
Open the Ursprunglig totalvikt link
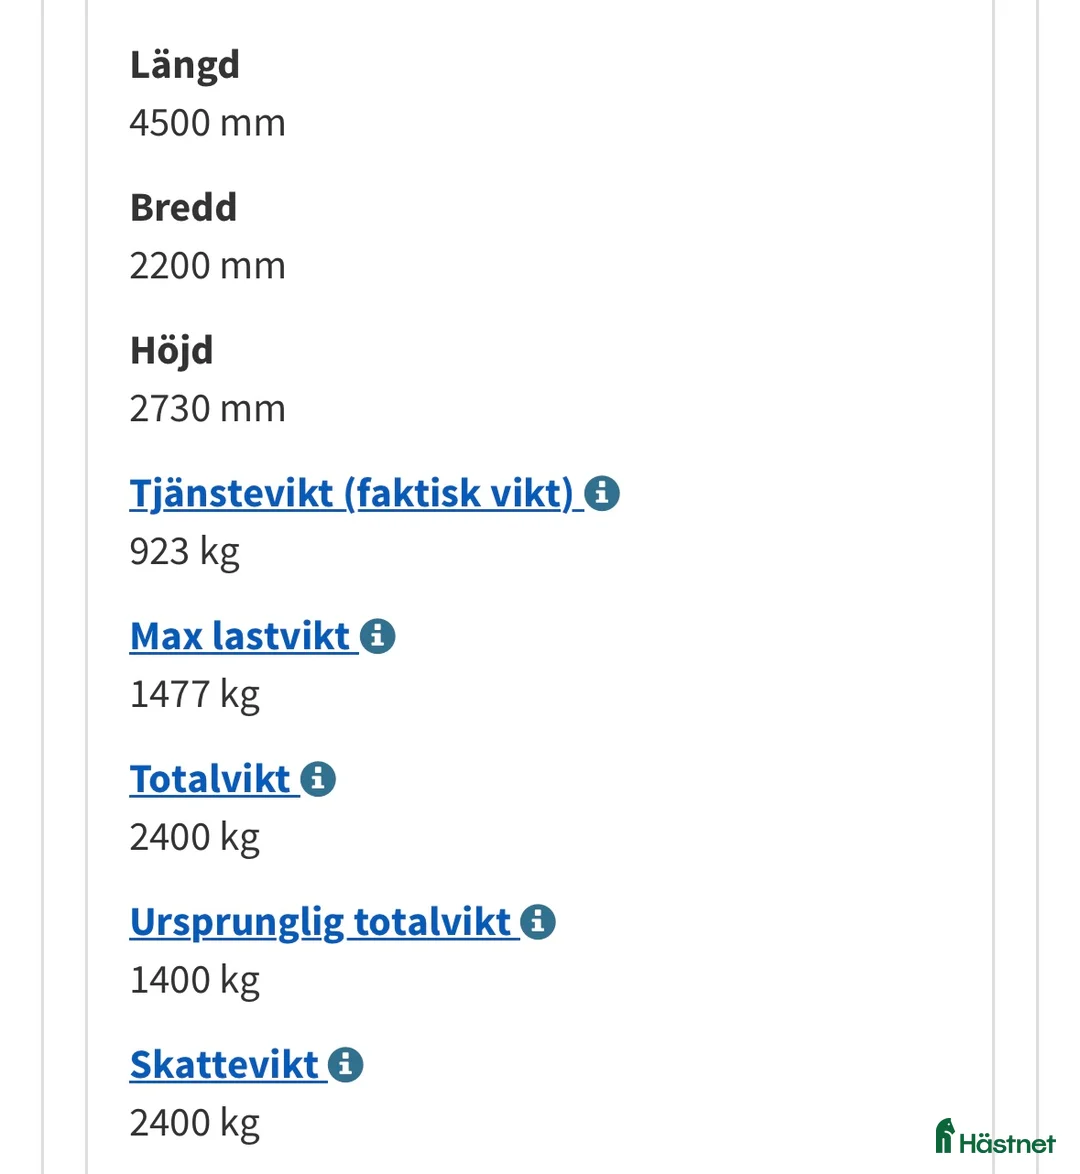tap(320, 921)
